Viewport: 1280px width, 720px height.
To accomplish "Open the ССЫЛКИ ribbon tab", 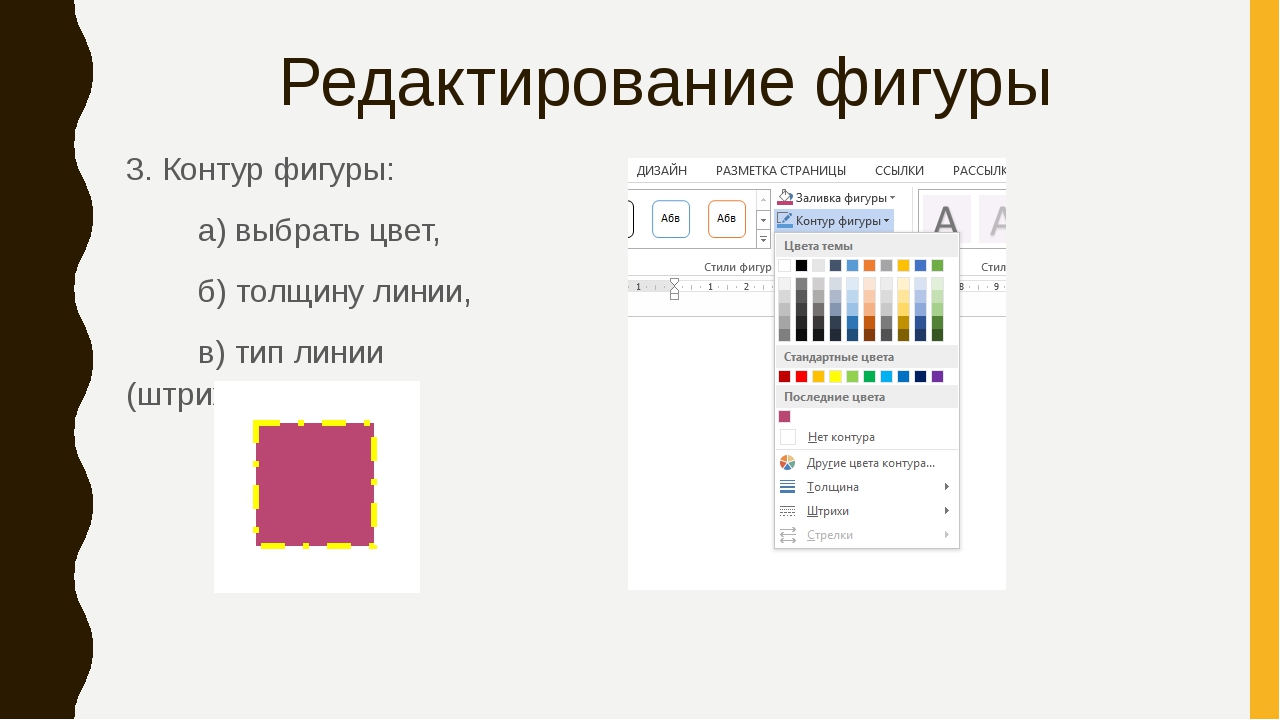I will pyautogui.click(x=899, y=170).
